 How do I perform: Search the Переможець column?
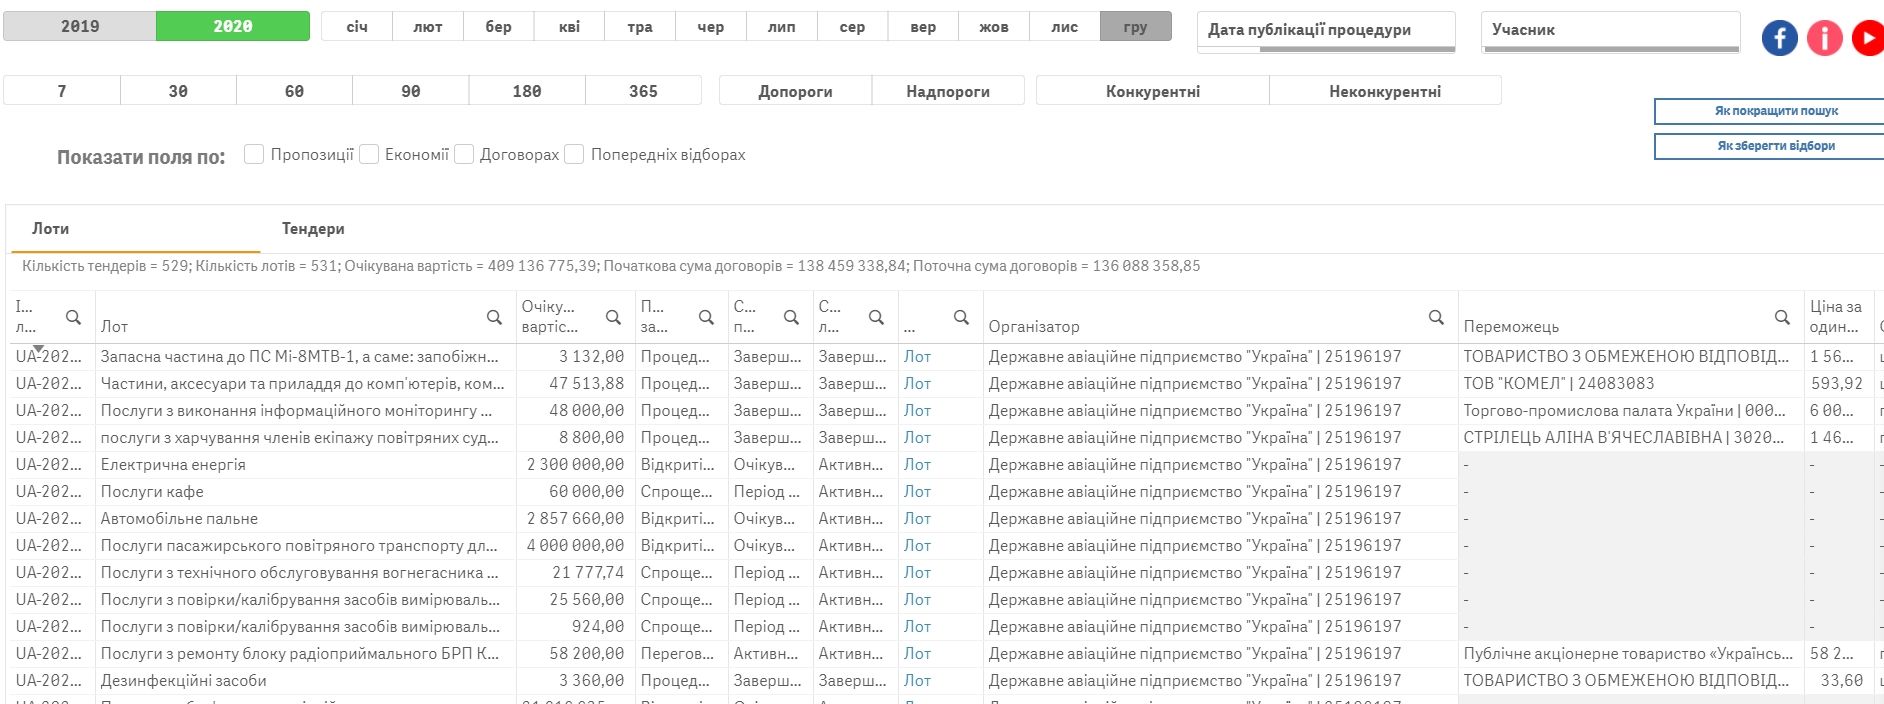pyautogui.click(x=1782, y=317)
